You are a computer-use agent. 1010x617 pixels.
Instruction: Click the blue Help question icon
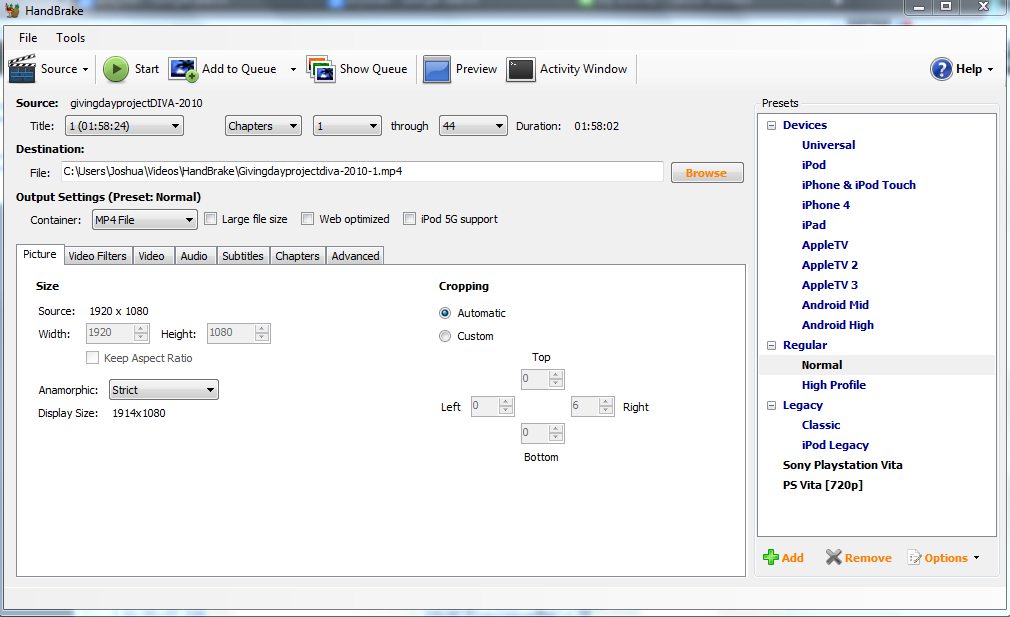(x=941, y=69)
